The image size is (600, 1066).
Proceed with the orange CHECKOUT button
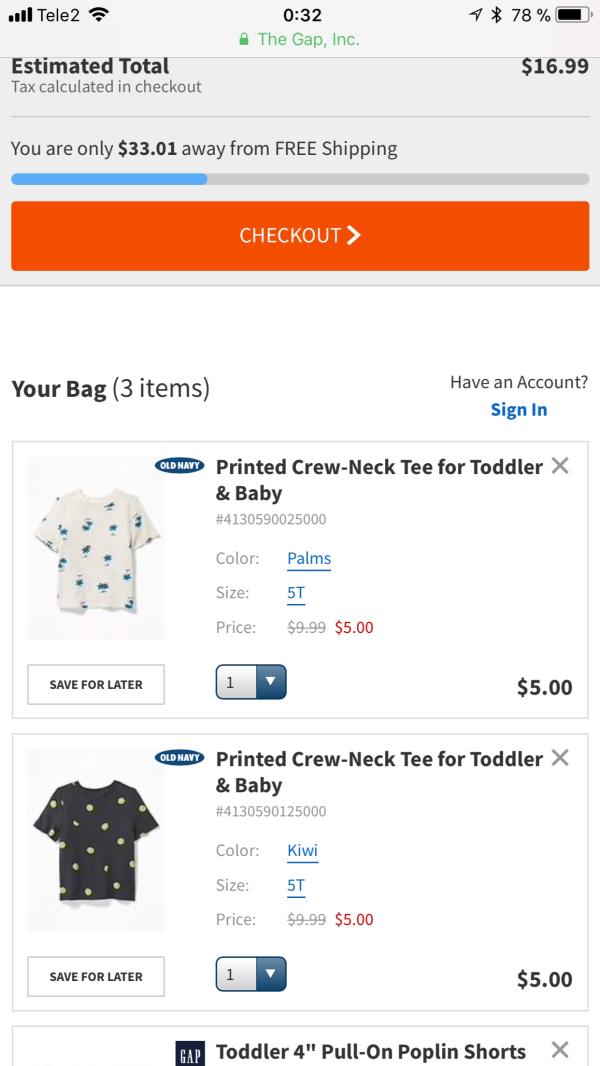pyautogui.click(x=300, y=236)
